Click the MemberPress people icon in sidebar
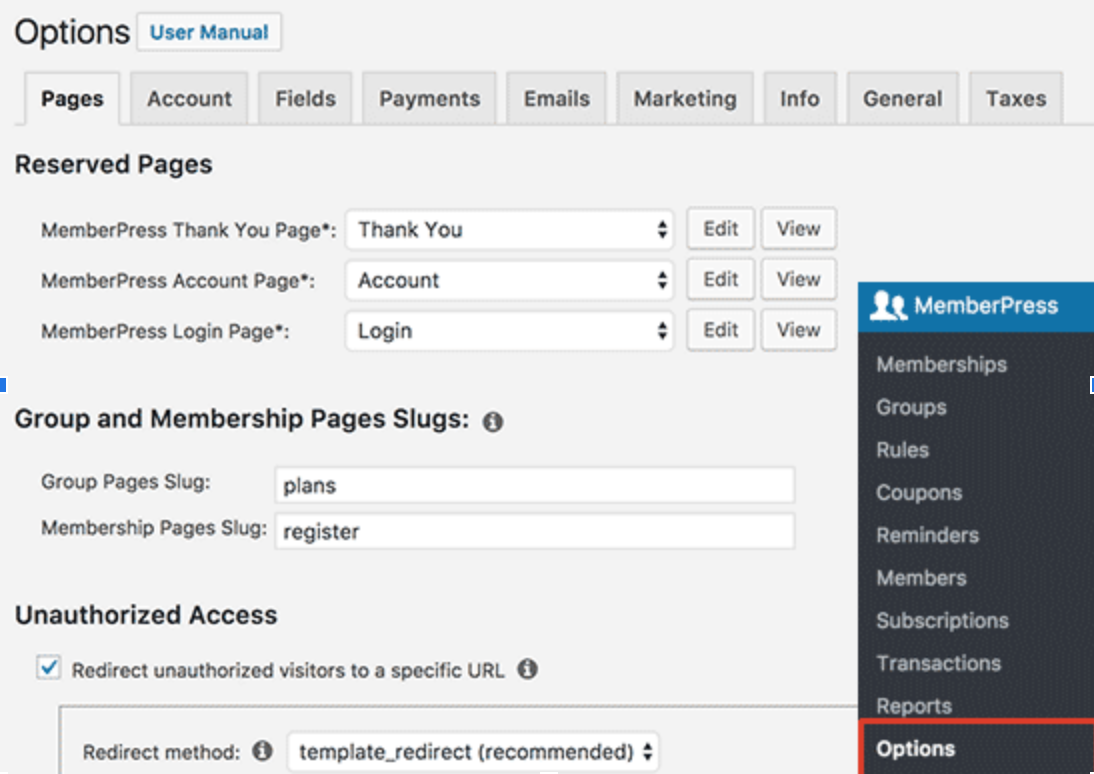 coord(887,306)
